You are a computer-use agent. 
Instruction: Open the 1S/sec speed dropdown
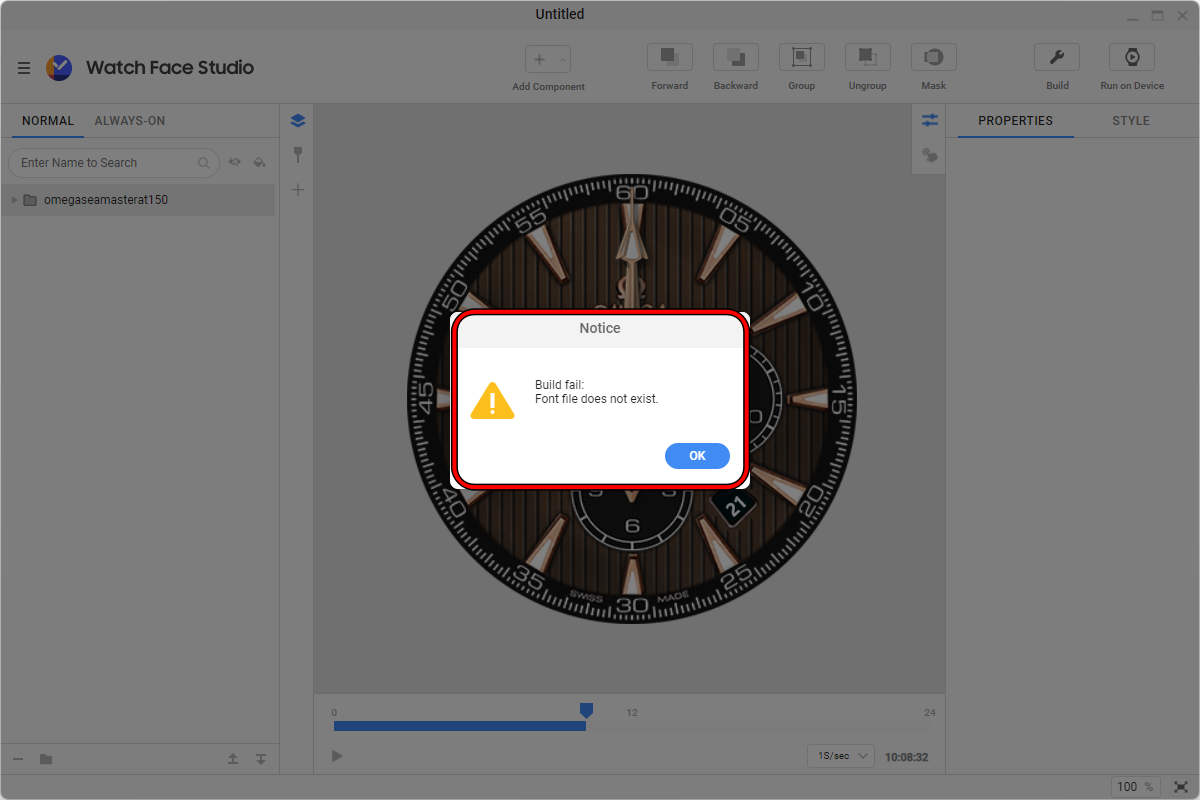841,756
